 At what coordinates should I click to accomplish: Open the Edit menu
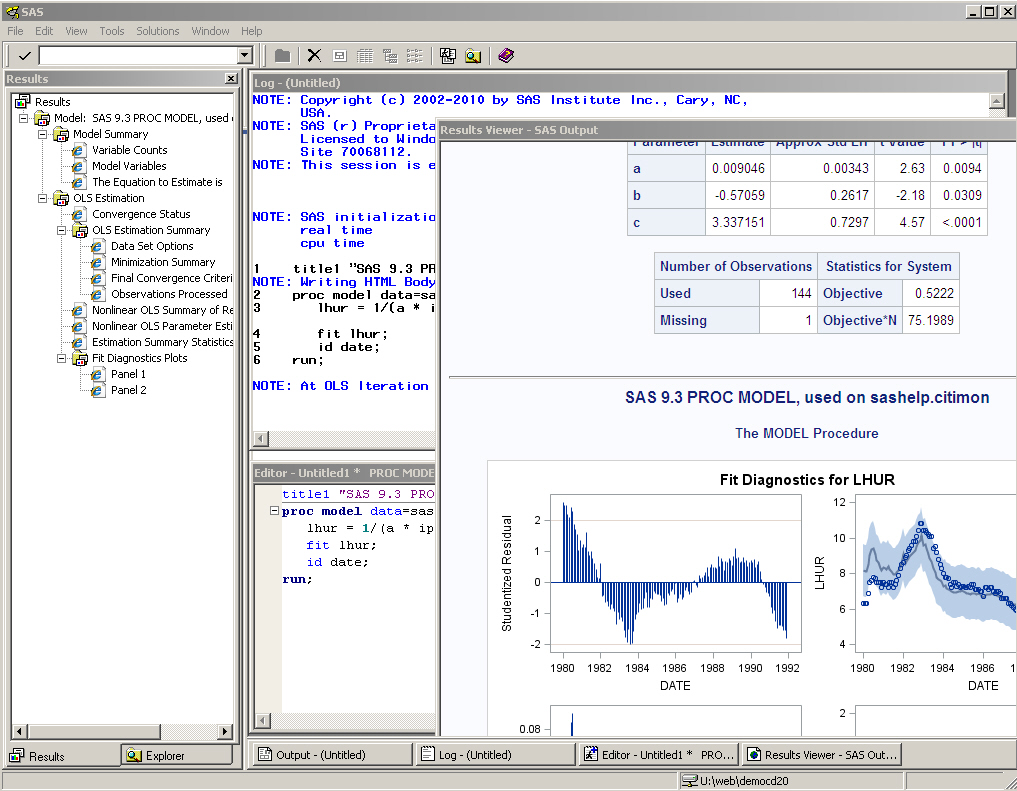tap(44, 31)
